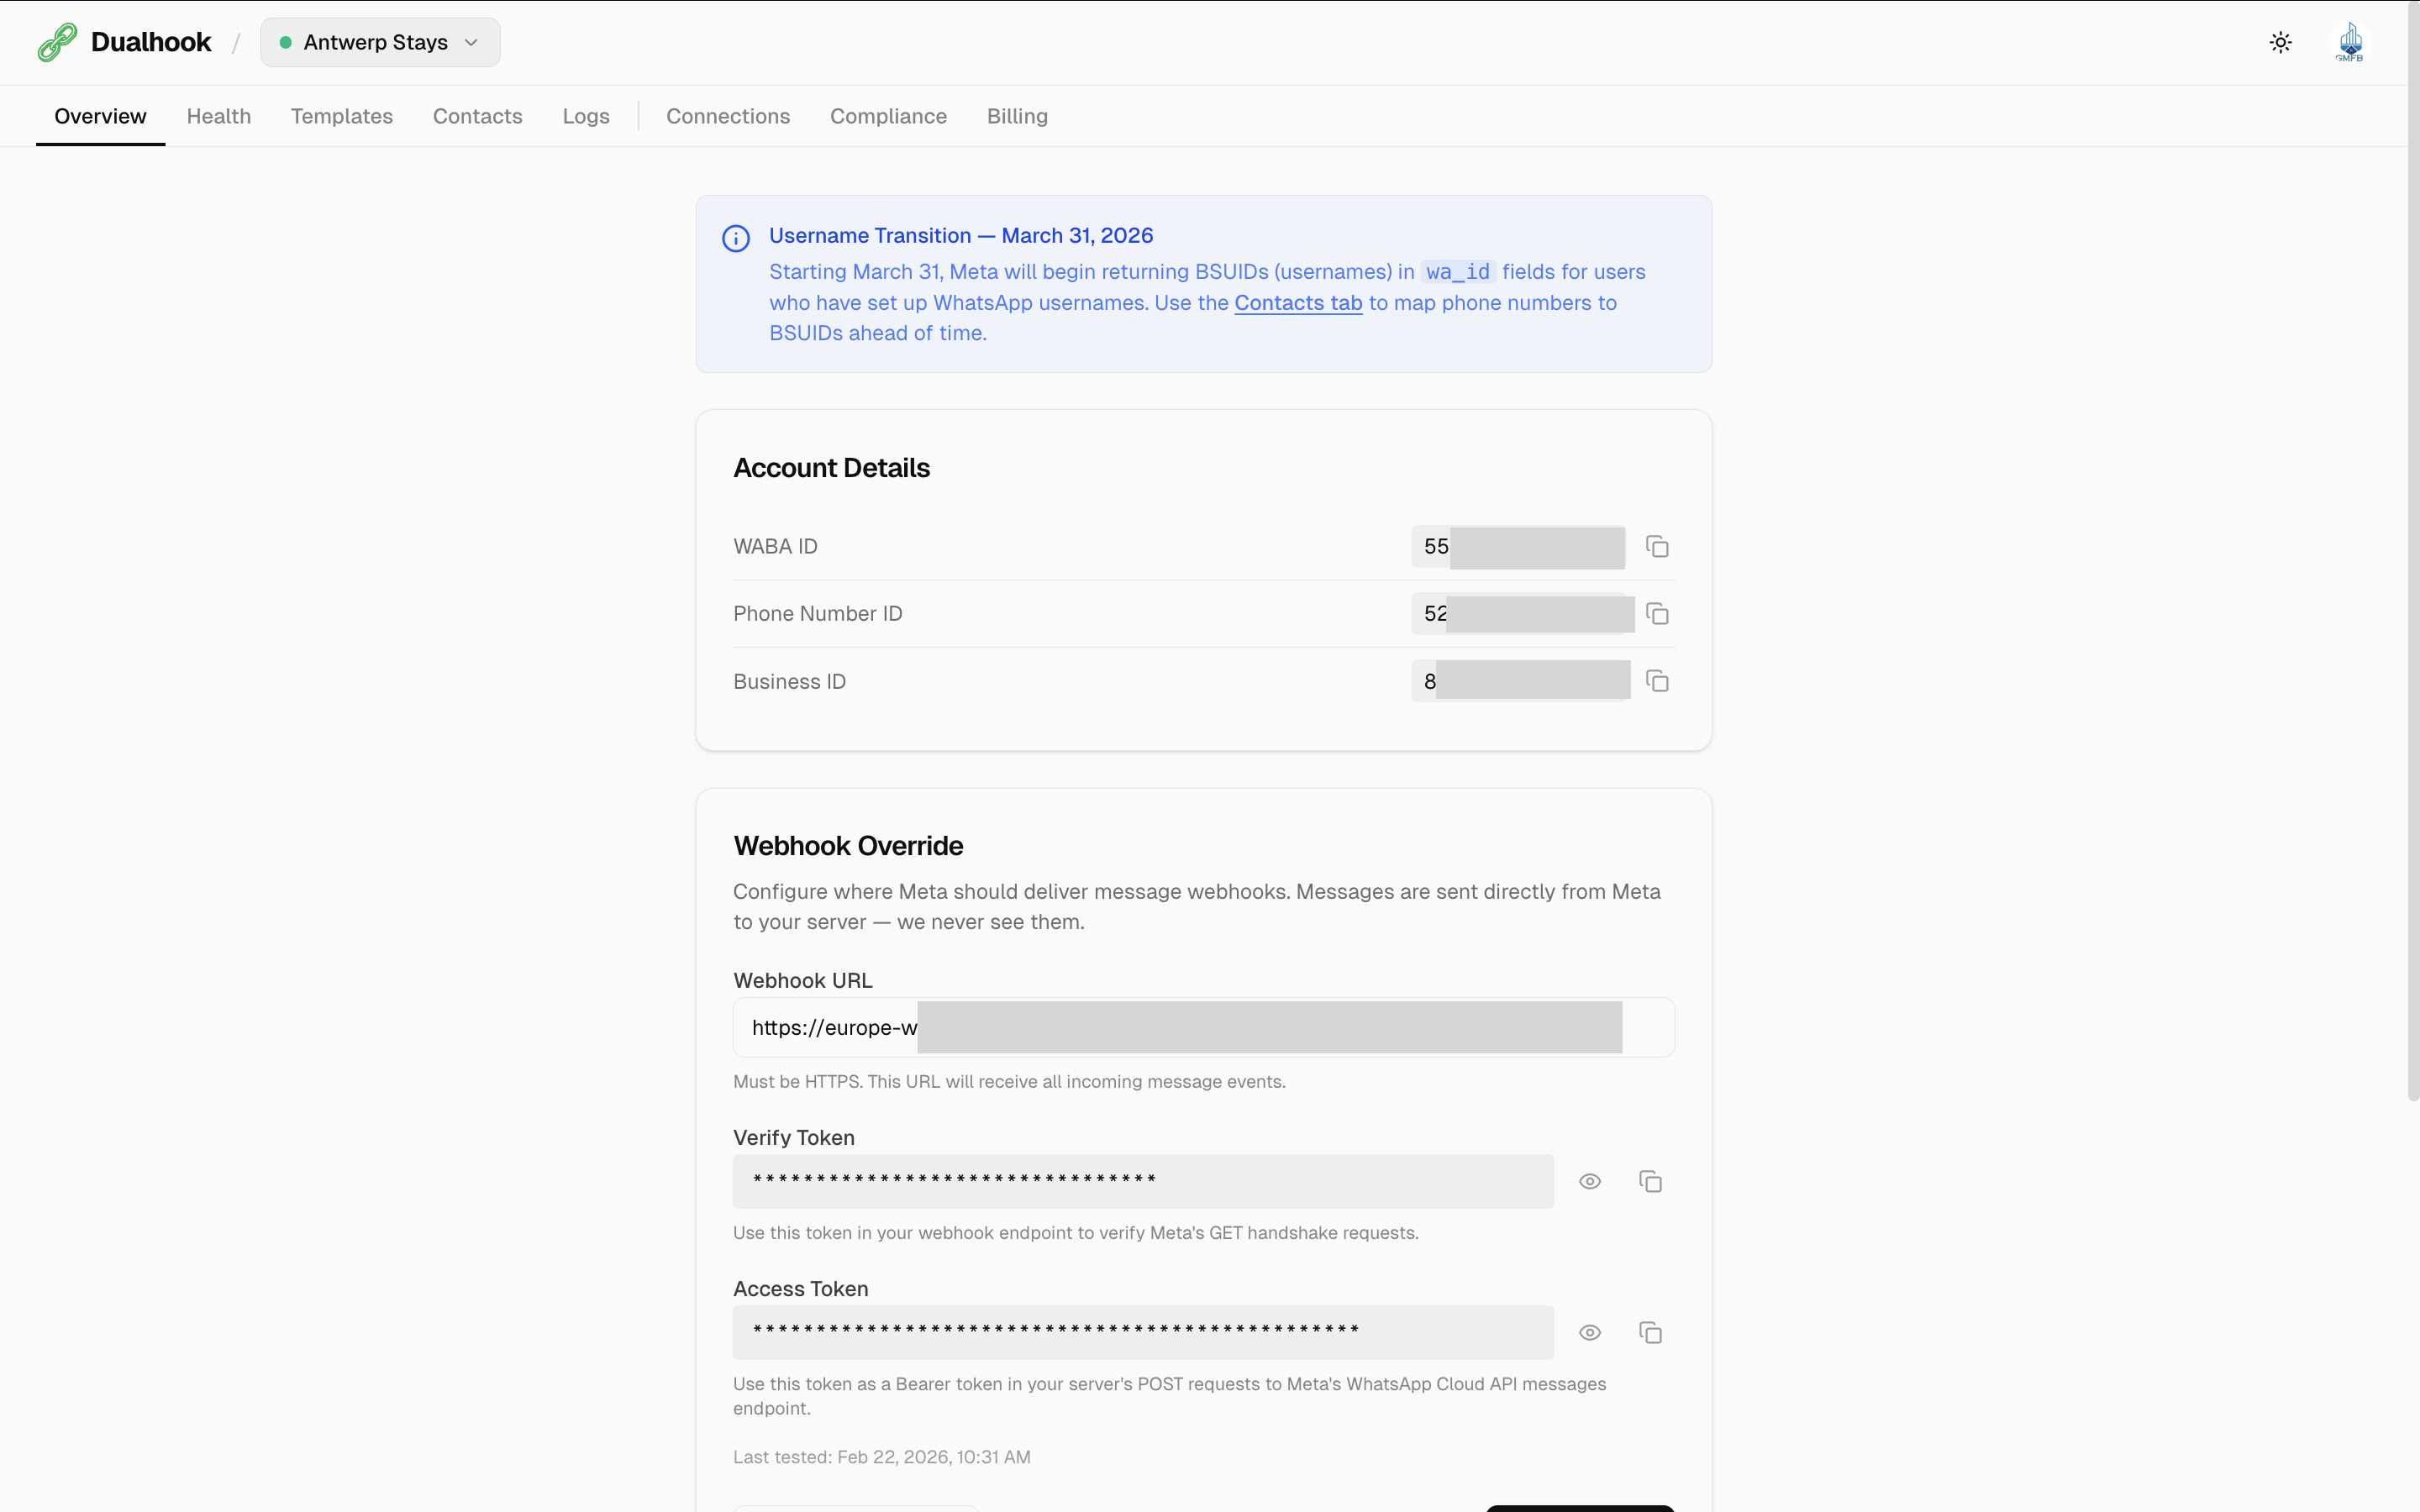Switch to the Health tab
2420x1512 pixels.
tap(218, 116)
